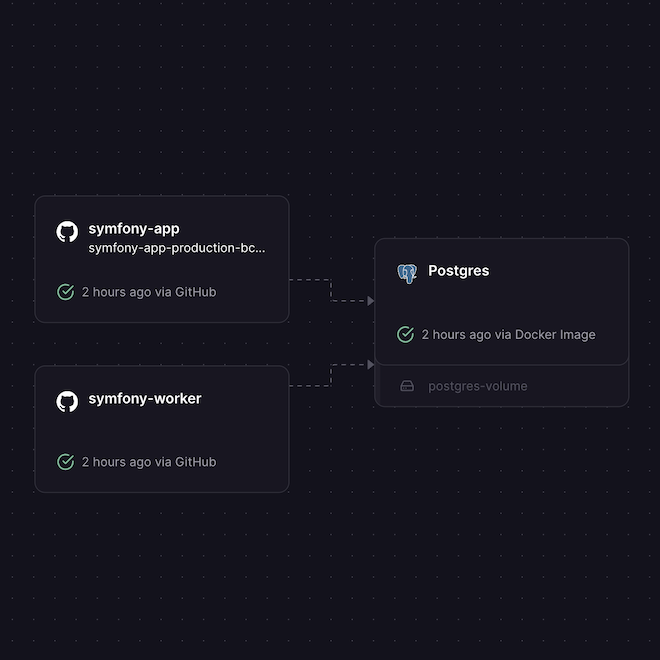Image resolution: width=660 pixels, height=660 pixels.
Task: Click the upper arrowhead pointing into Postgres
Action: tap(370, 300)
